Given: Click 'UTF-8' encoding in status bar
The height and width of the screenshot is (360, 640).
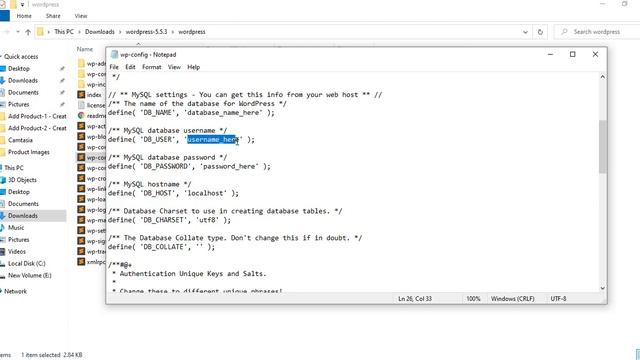Looking at the screenshot, I should [x=558, y=299].
